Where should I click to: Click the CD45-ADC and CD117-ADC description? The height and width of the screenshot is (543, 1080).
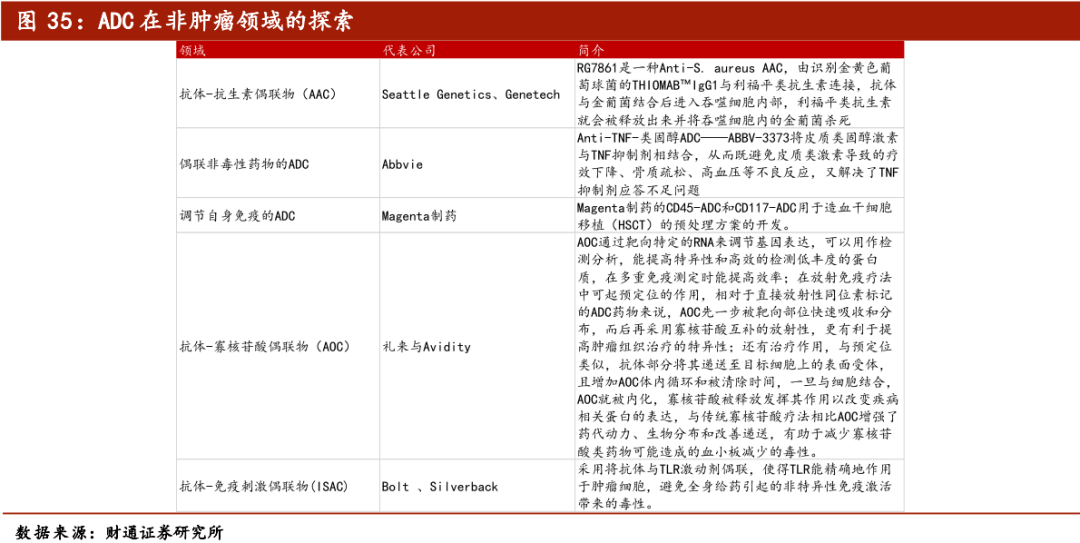click(738, 216)
